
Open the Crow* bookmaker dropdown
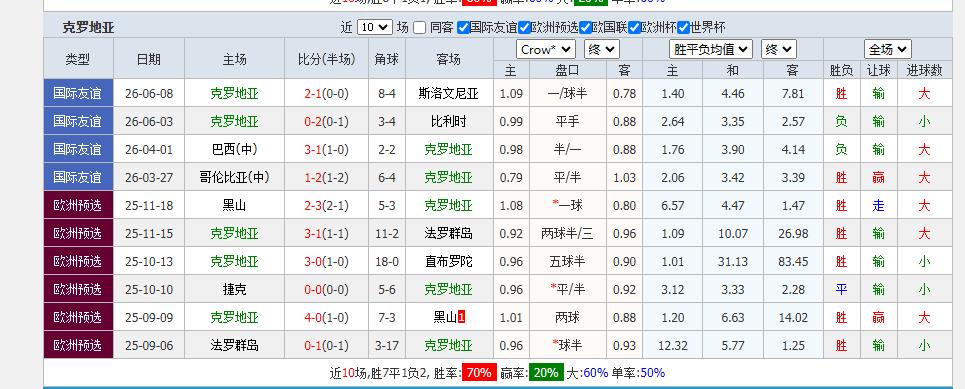pyautogui.click(x=546, y=49)
